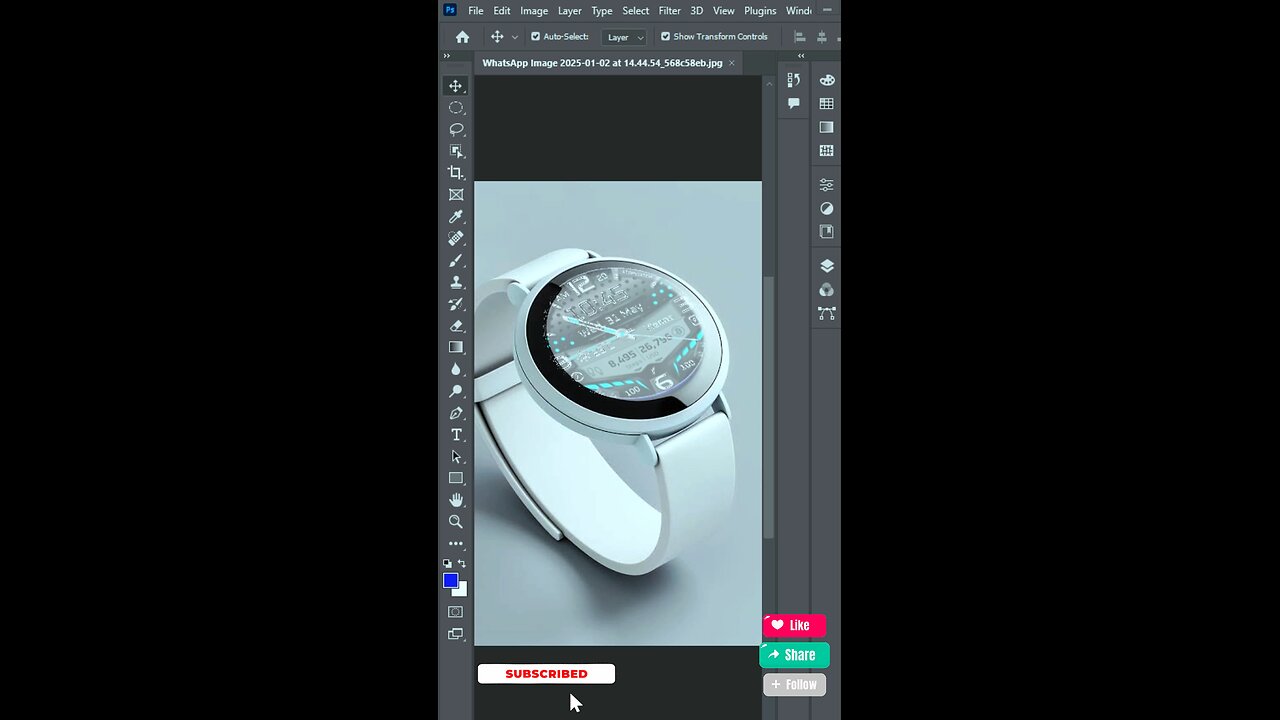This screenshot has width=1280, height=720.
Task: Select the Lasso tool
Action: 456,130
